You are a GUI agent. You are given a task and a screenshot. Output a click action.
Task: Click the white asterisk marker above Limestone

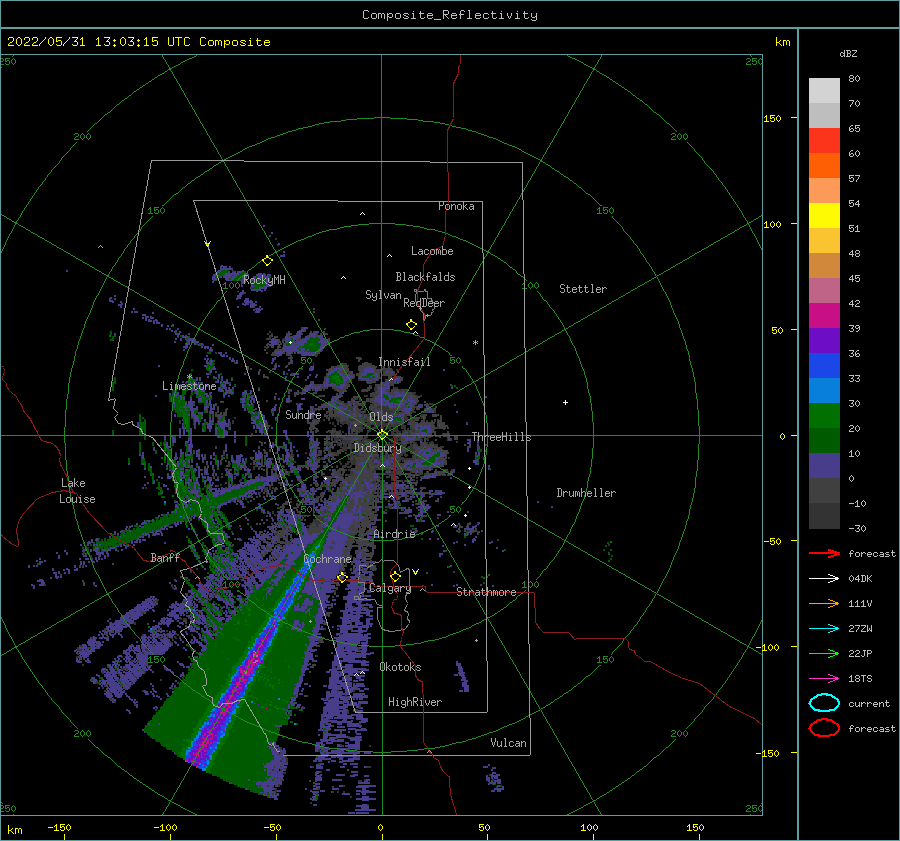click(189, 377)
